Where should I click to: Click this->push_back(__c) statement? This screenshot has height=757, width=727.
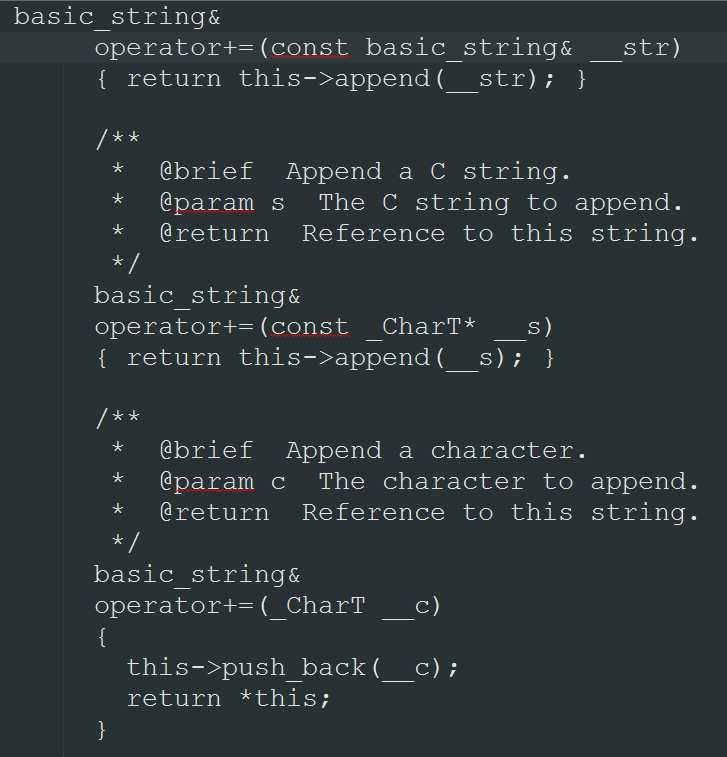(x=292, y=668)
